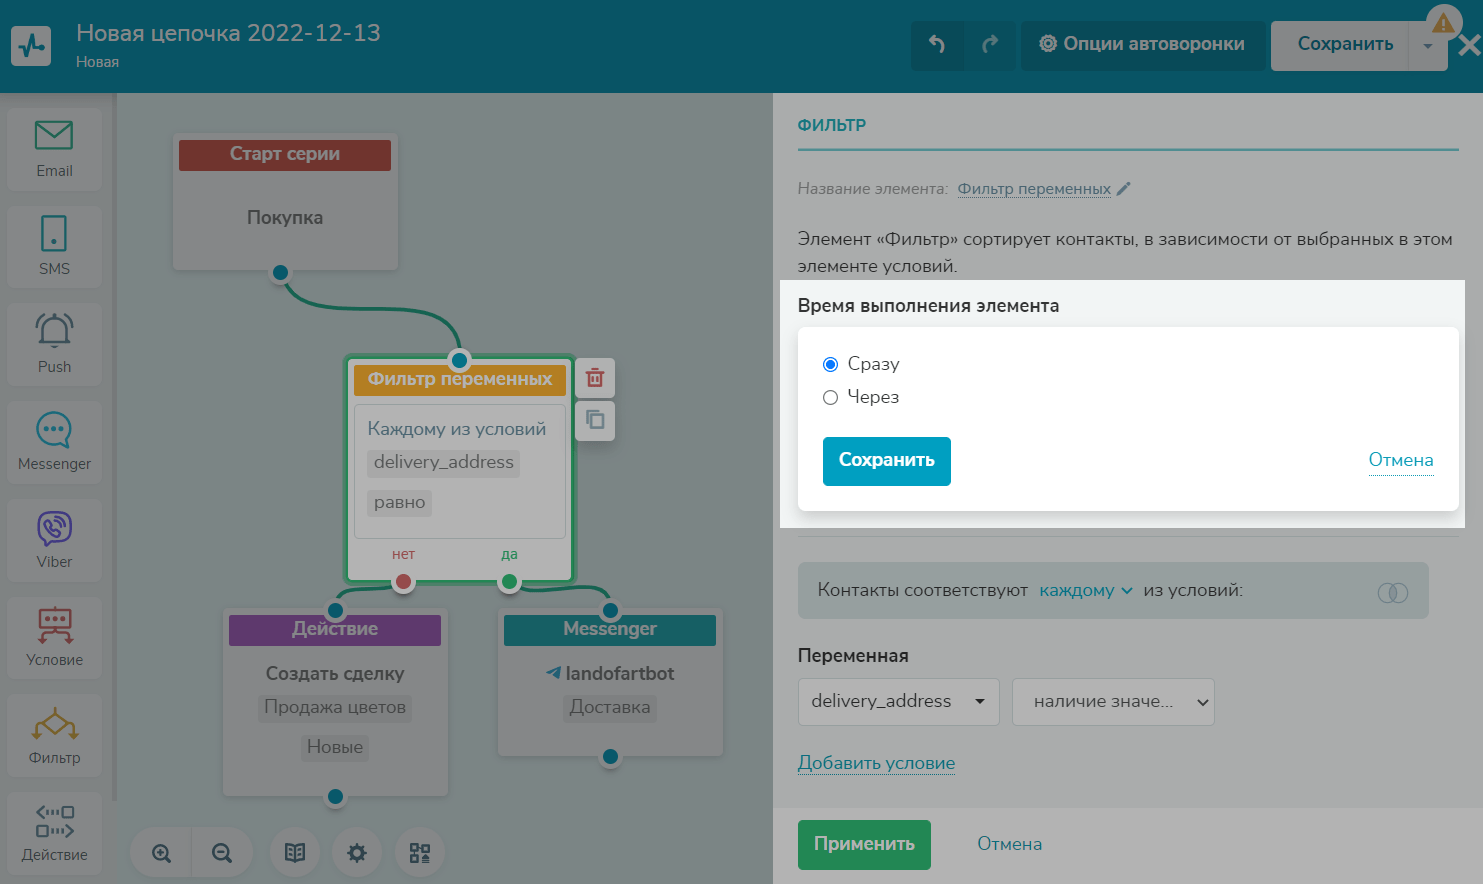The height and width of the screenshot is (884, 1483).
Task: Click the ФИЛЬТР panel heading
Action: pos(832,125)
